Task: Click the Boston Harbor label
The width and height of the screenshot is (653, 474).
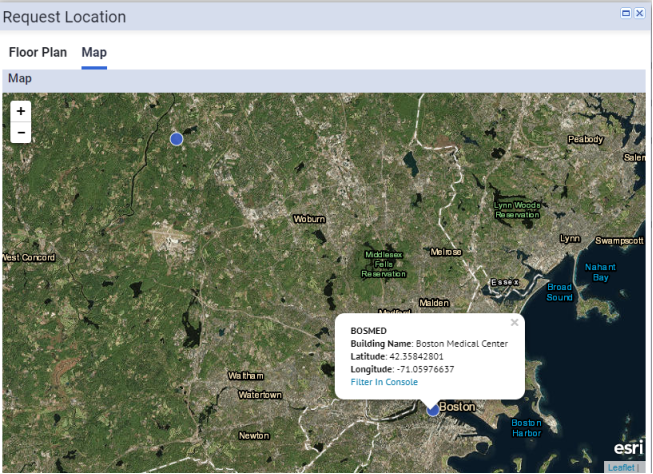Action: coord(526,428)
